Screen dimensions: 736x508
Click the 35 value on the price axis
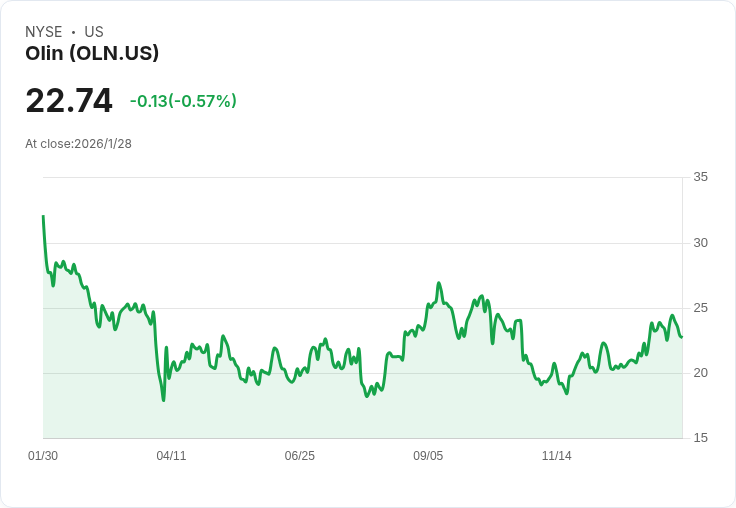(700, 178)
